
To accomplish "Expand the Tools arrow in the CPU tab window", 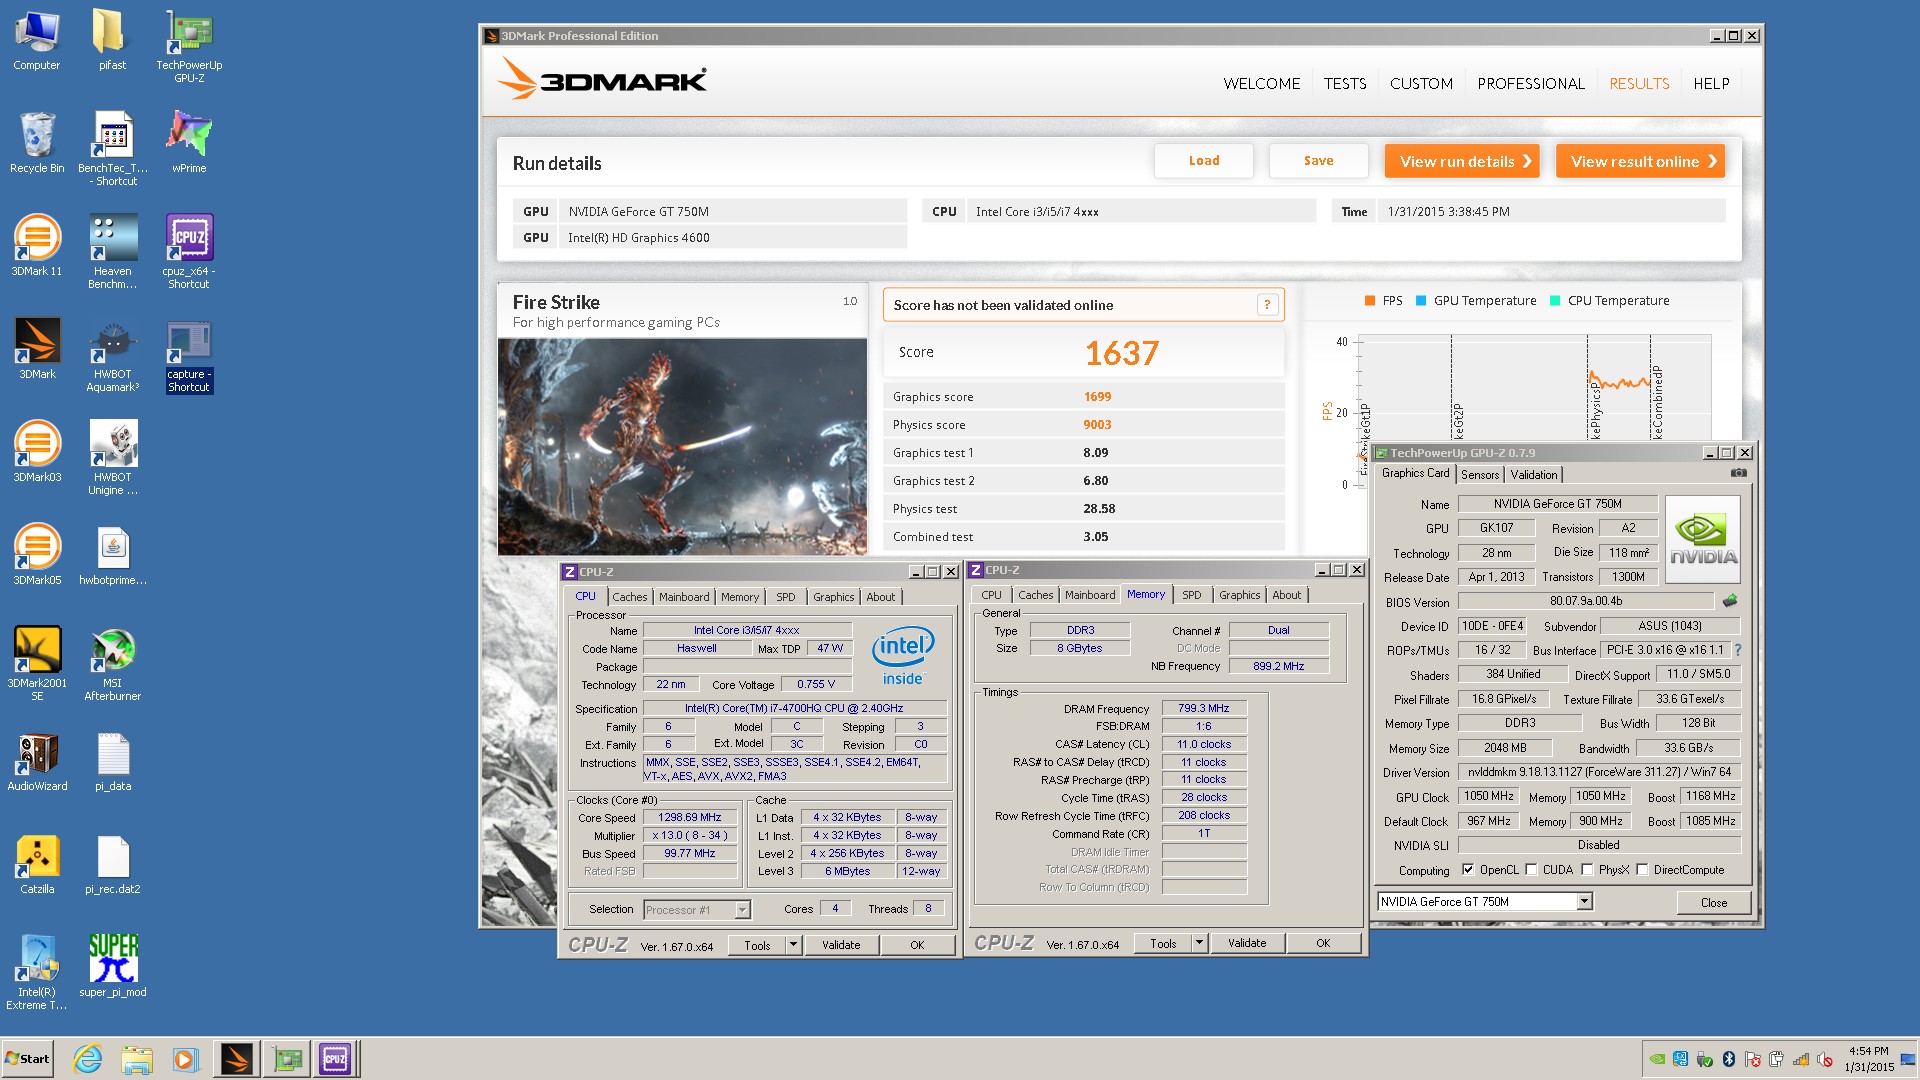I will click(x=793, y=944).
